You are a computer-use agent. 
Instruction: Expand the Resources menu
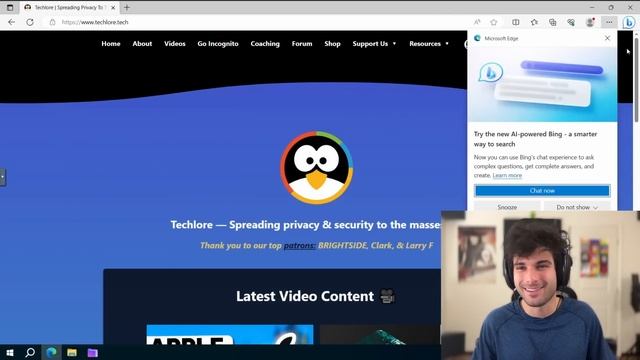pos(429,44)
